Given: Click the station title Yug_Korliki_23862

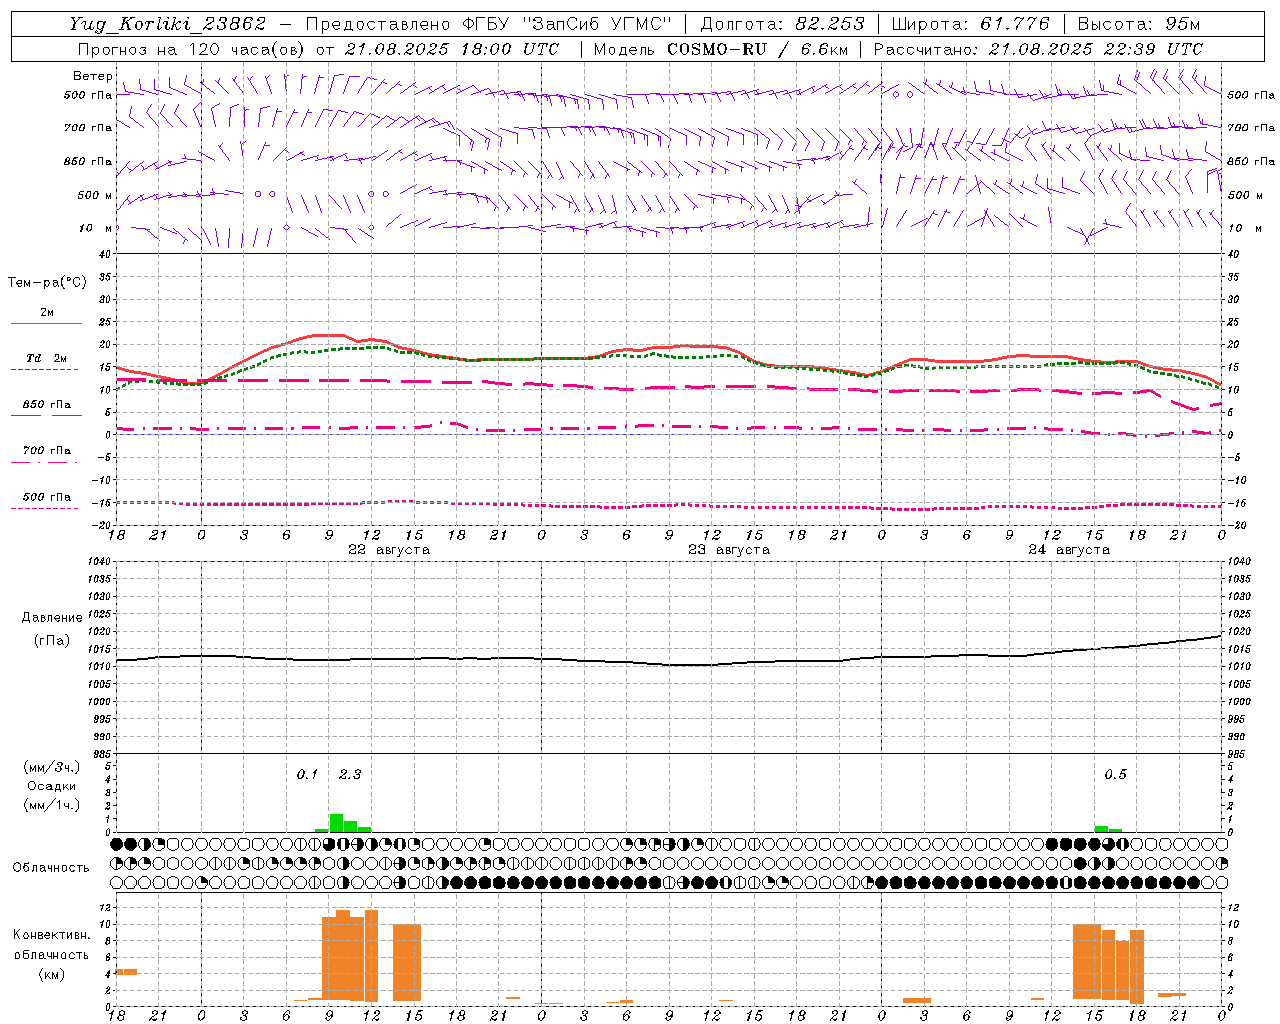Looking at the screenshot, I should pyautogui.click(x=168, y=24).
